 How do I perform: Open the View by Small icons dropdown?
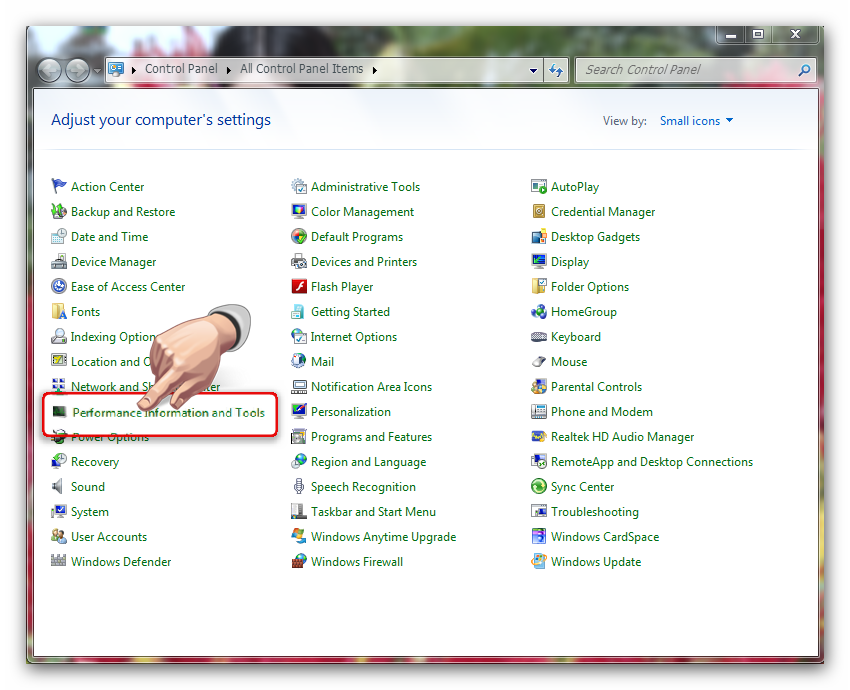coord(697,120)
